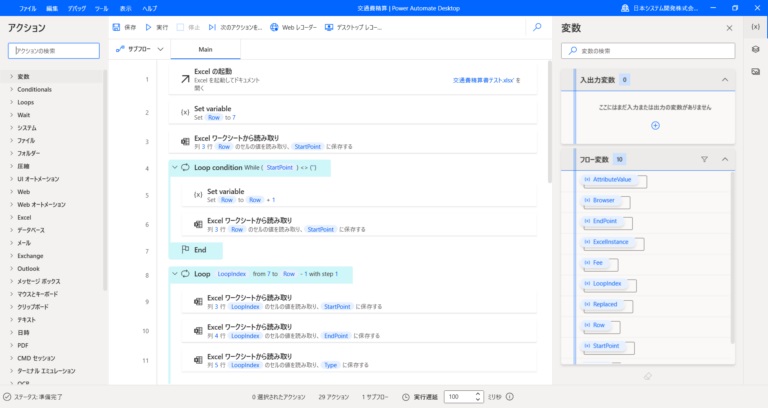Click the variables list scrollbar
This screenshot has height=408, width=768.
tap(733, 257)
